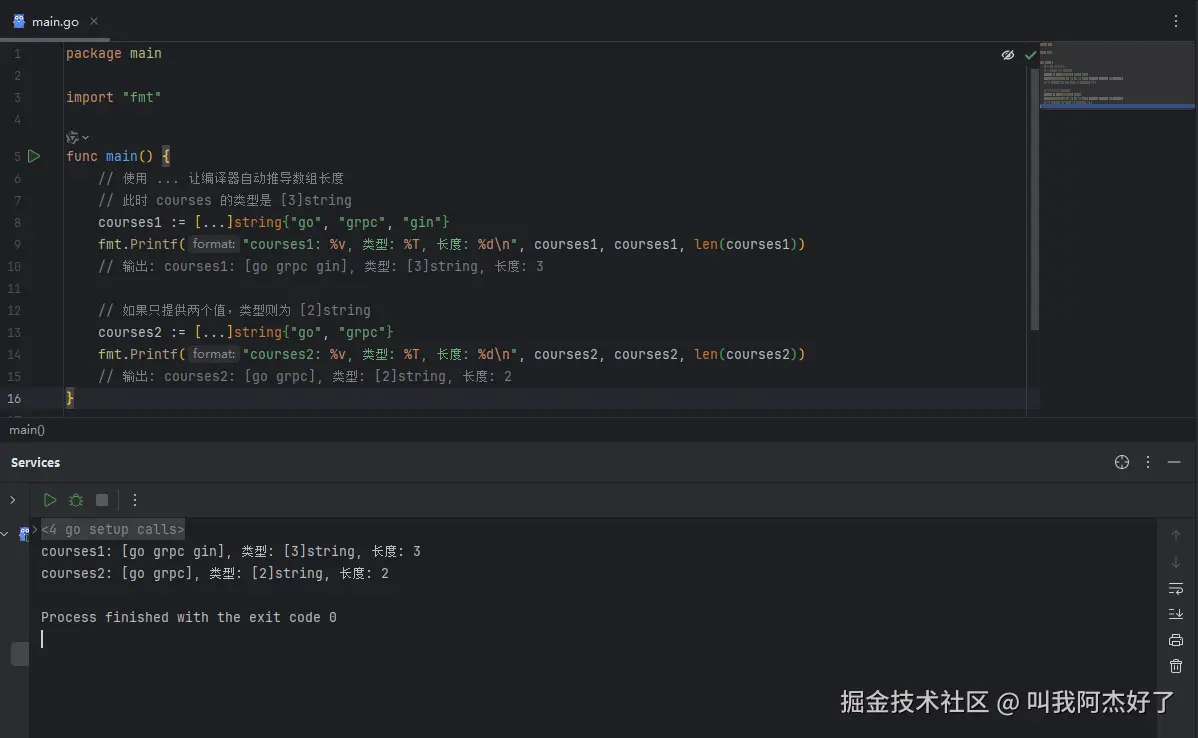1198x738 pixels.
Task: Click the code minimap preview
Action: tap(1116, 76)
